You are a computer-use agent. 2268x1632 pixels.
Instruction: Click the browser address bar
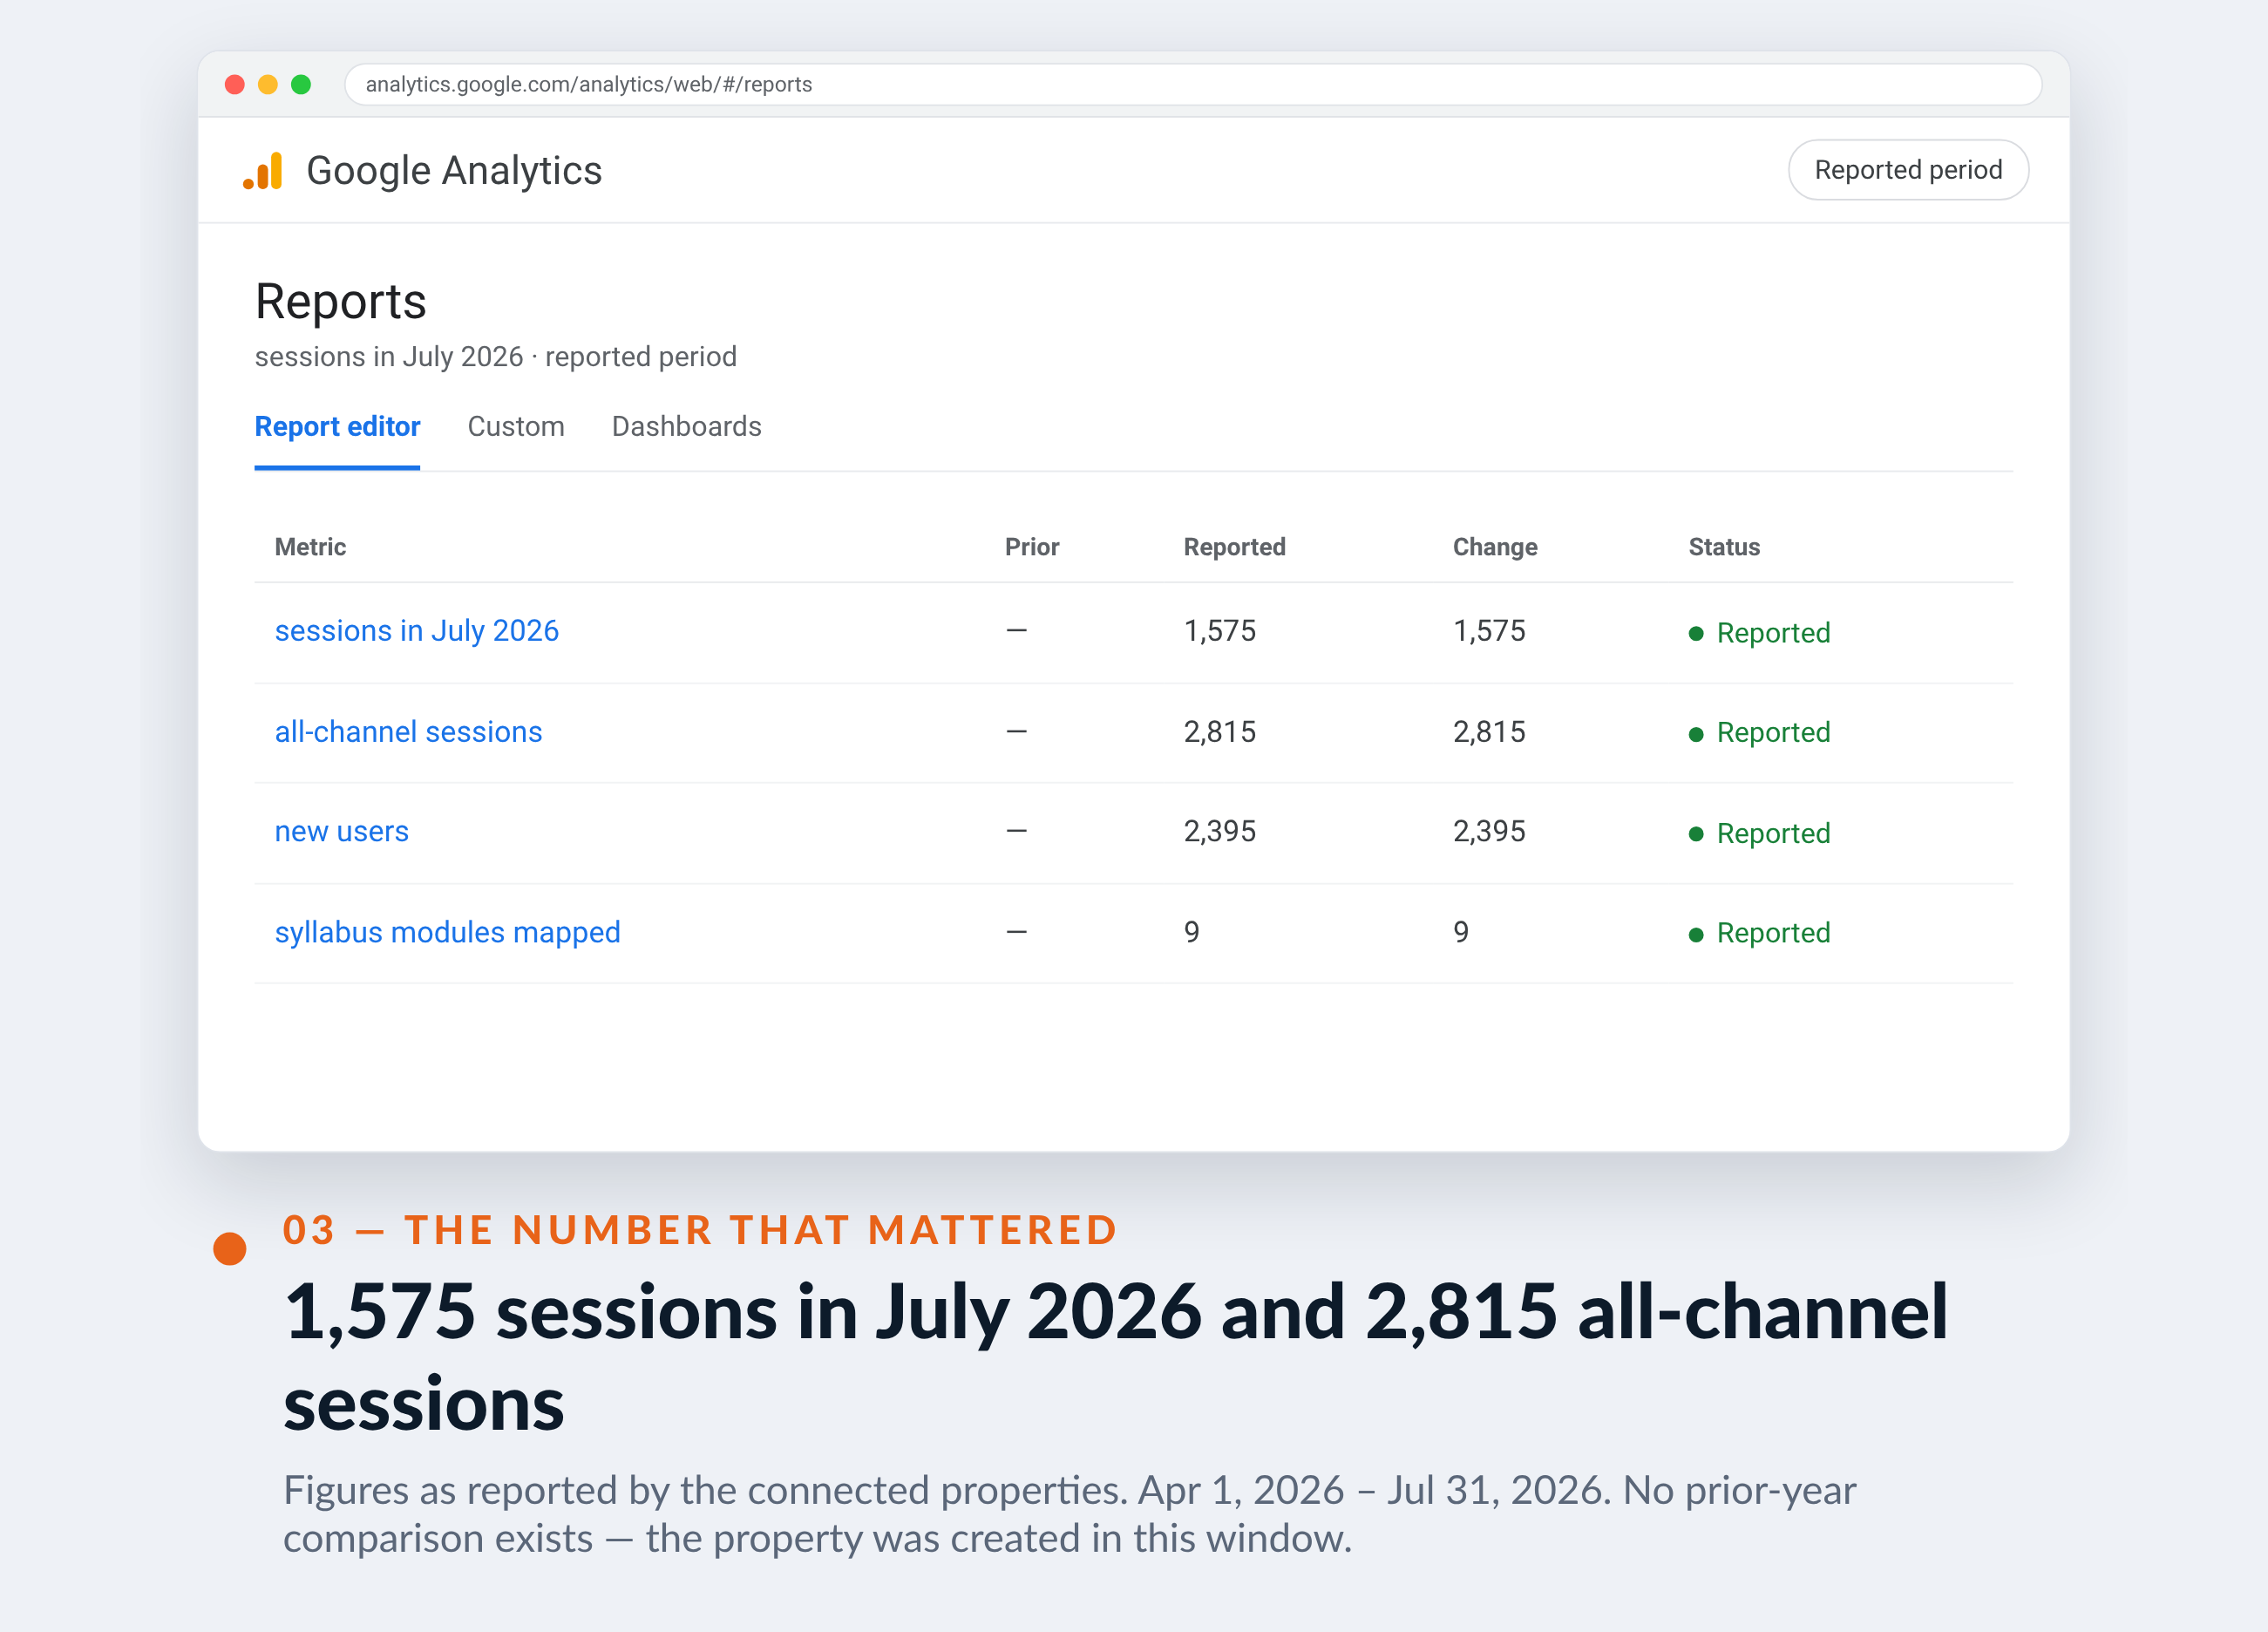[x=1192, y=85]
